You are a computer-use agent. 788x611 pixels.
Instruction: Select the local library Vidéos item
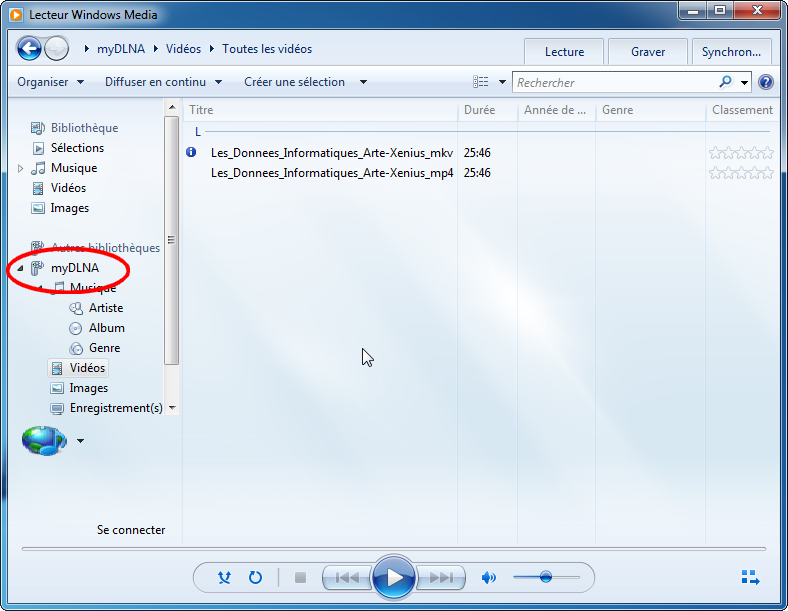click(x=68, y=188)
